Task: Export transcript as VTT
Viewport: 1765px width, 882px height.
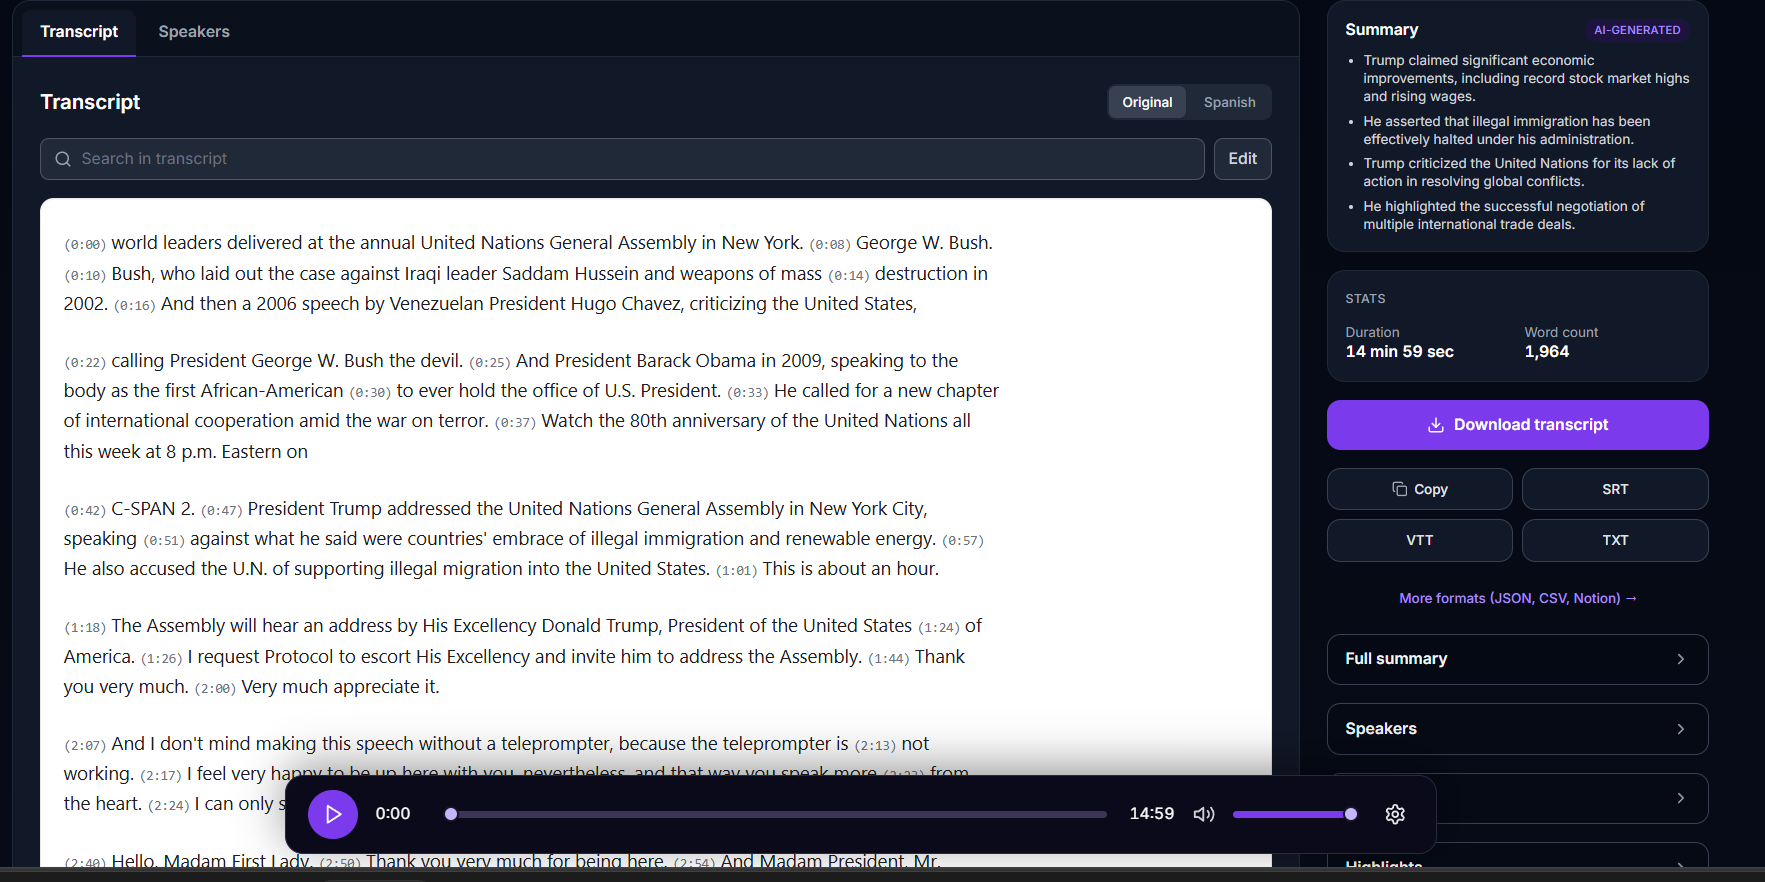Action: (1419, 540)
